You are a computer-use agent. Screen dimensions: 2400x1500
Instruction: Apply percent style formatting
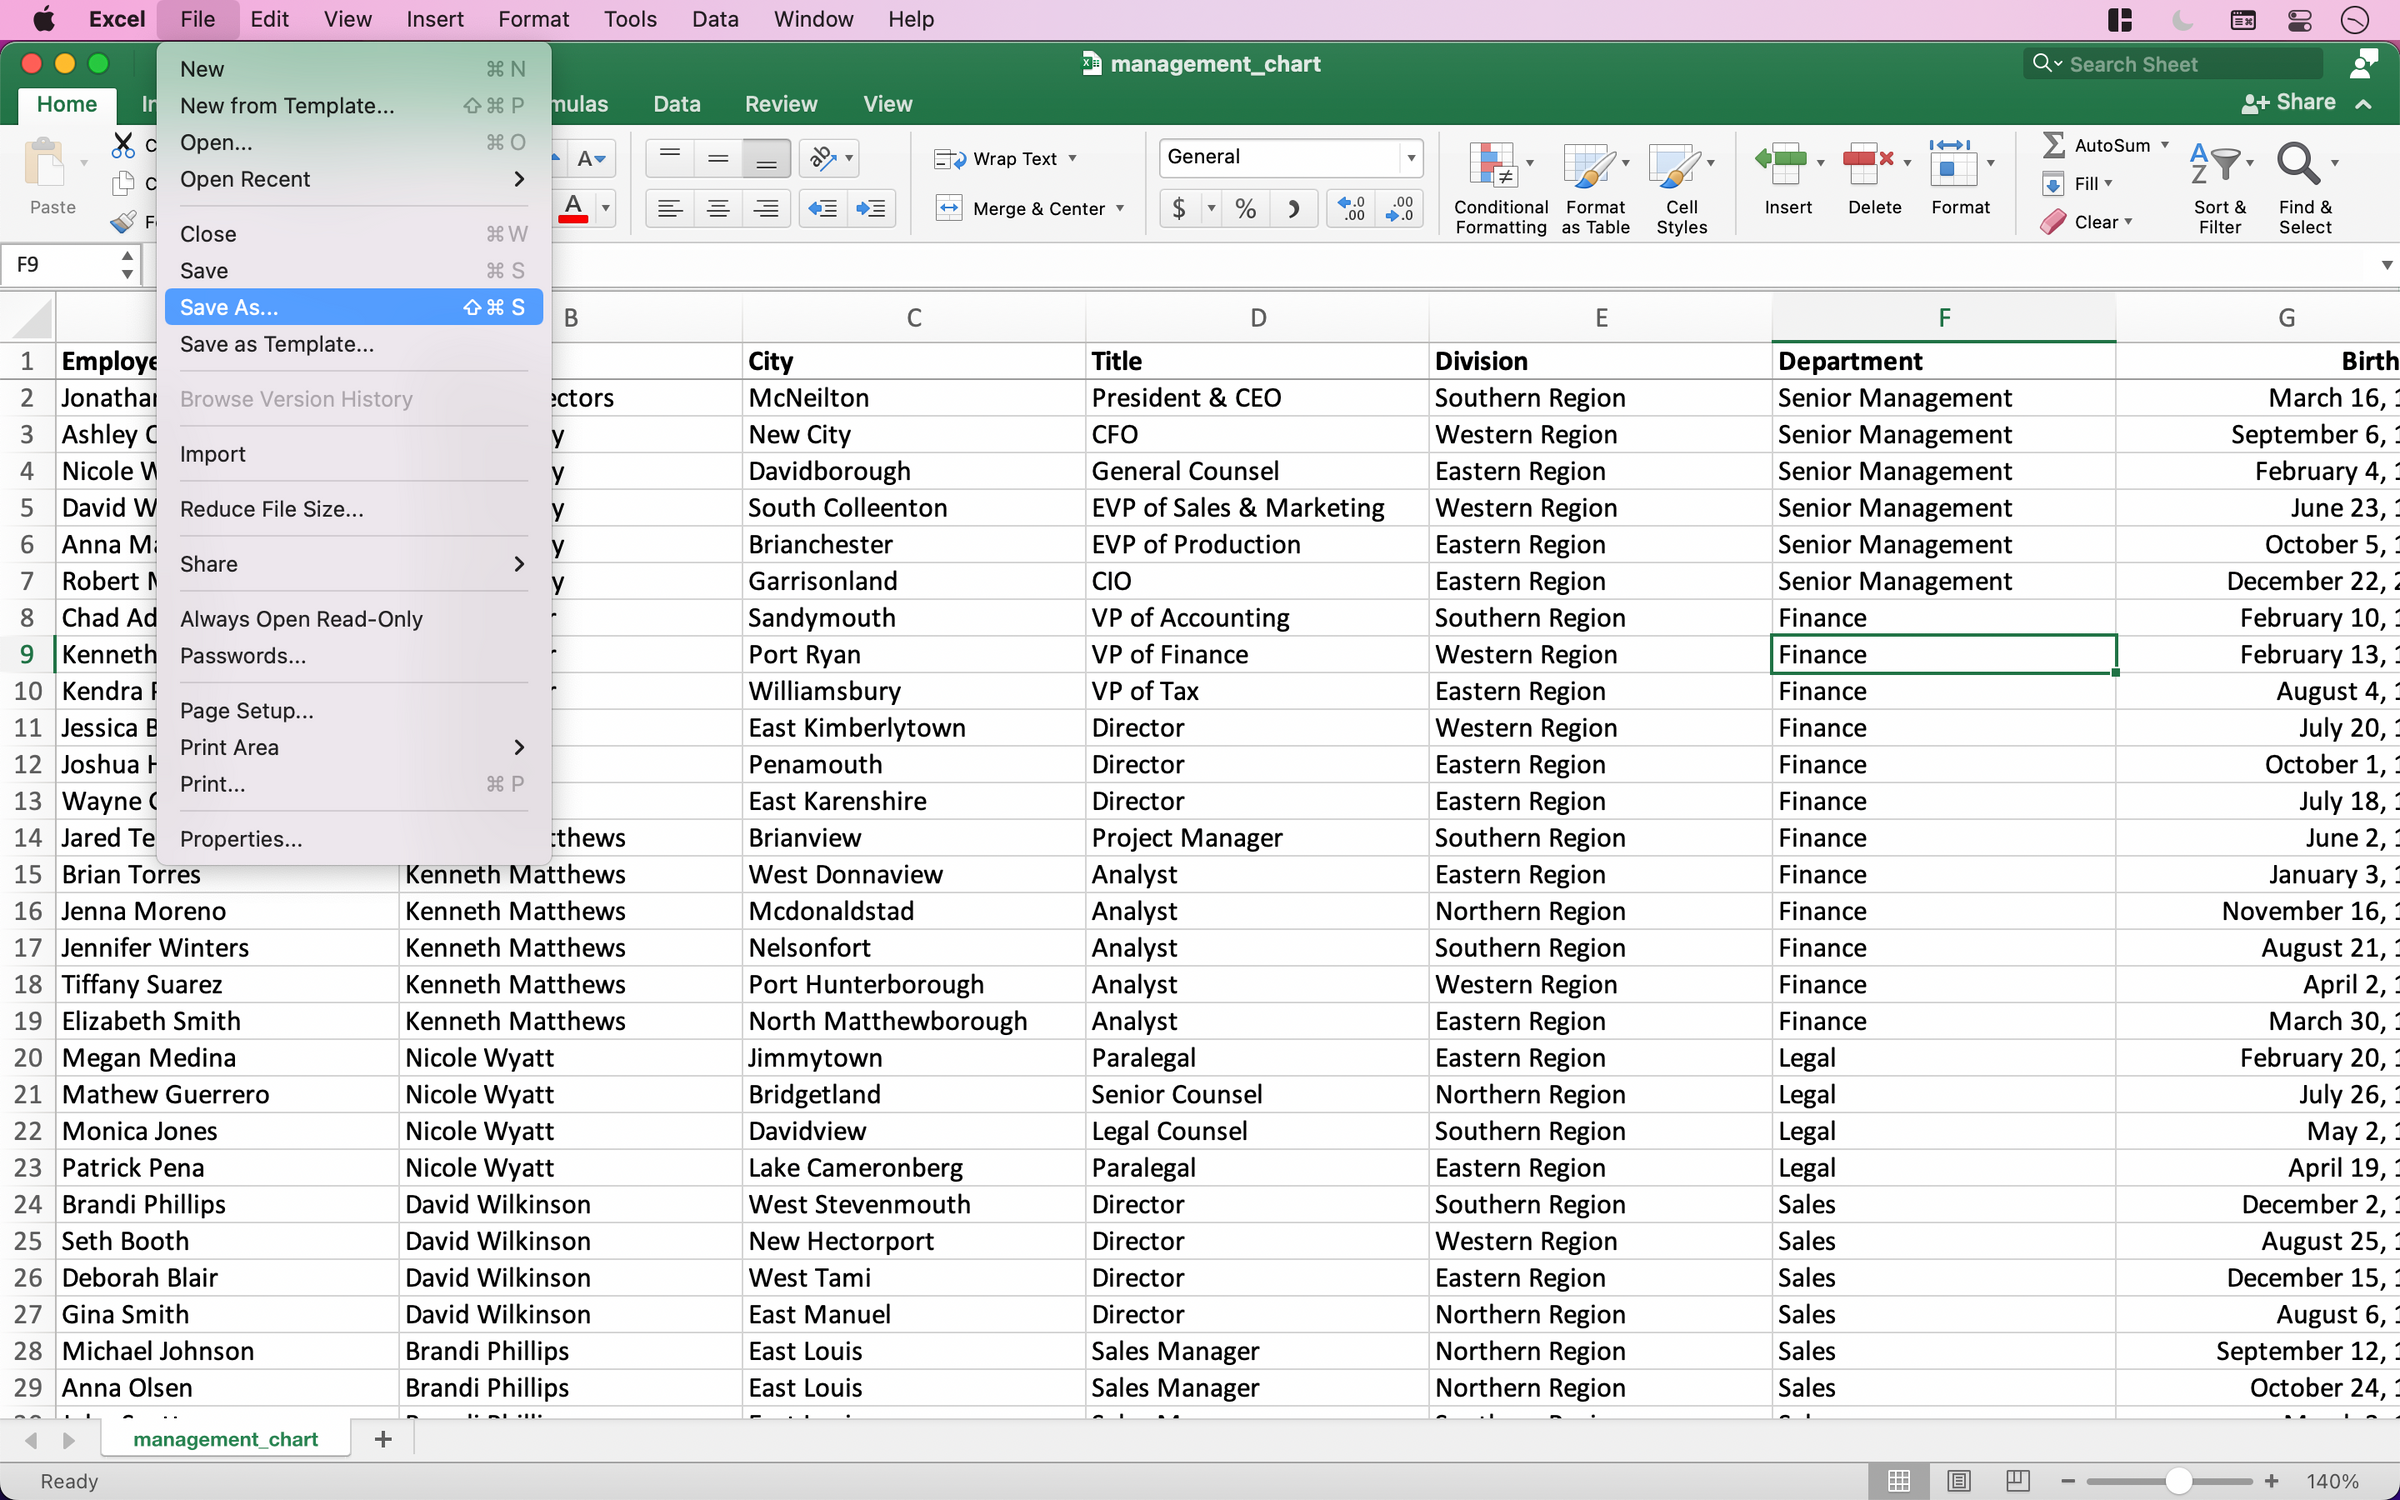(1245, 208)
